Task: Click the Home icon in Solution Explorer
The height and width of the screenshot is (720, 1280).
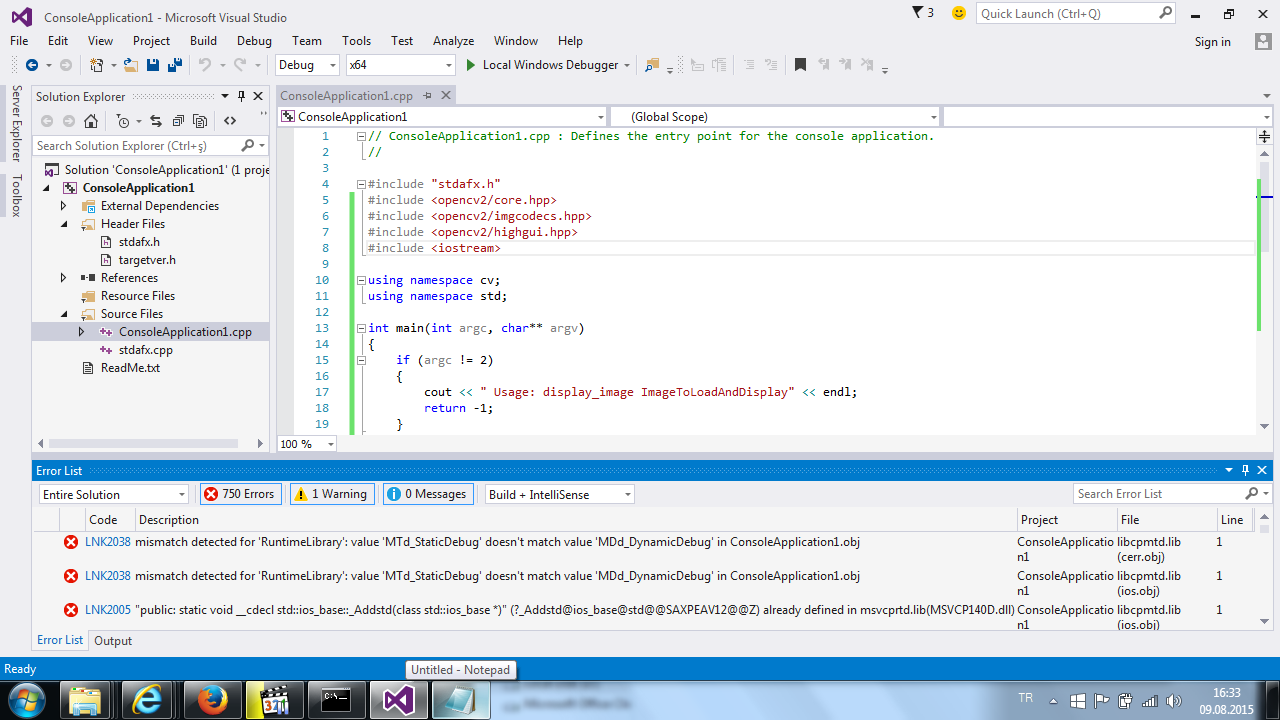Action: [91, 121]
